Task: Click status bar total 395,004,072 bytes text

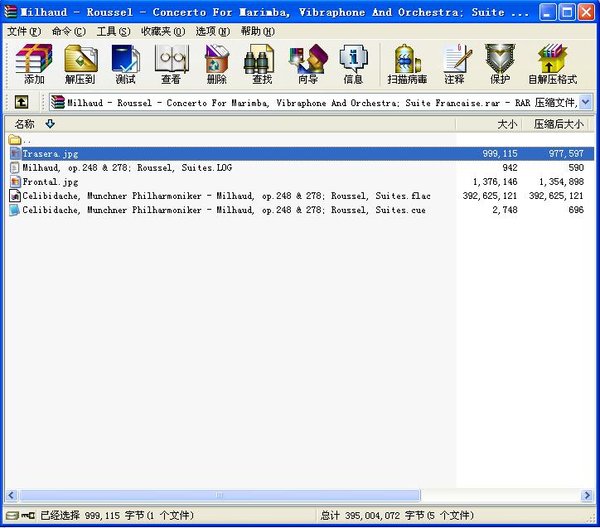Action: coord(397,516)
